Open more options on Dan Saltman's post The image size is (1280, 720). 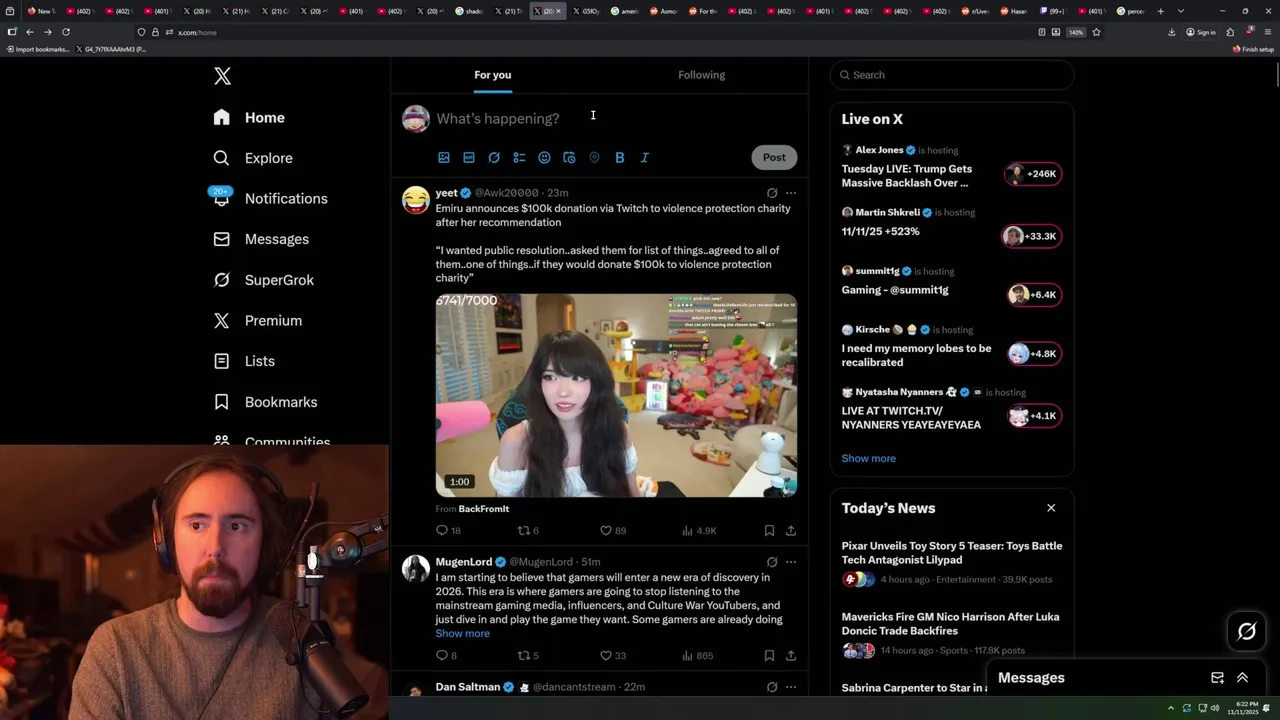791,687
